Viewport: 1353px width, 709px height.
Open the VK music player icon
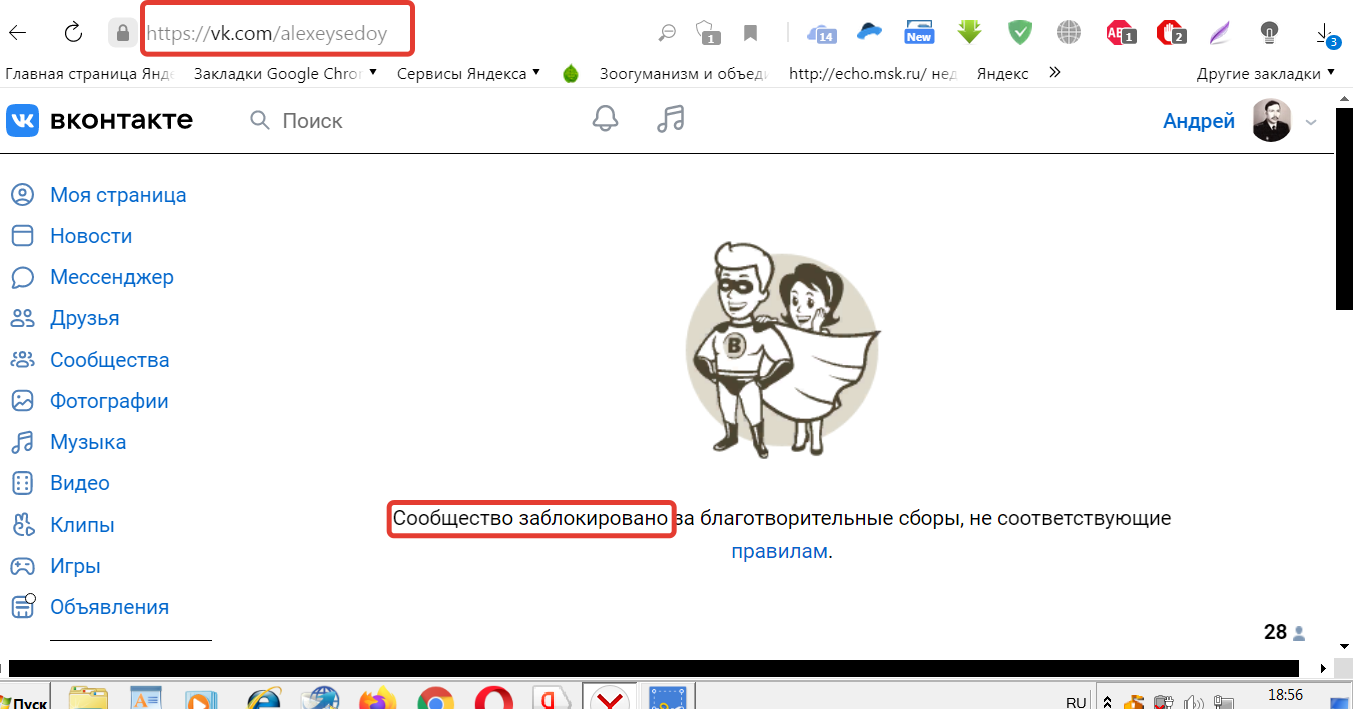670,120
